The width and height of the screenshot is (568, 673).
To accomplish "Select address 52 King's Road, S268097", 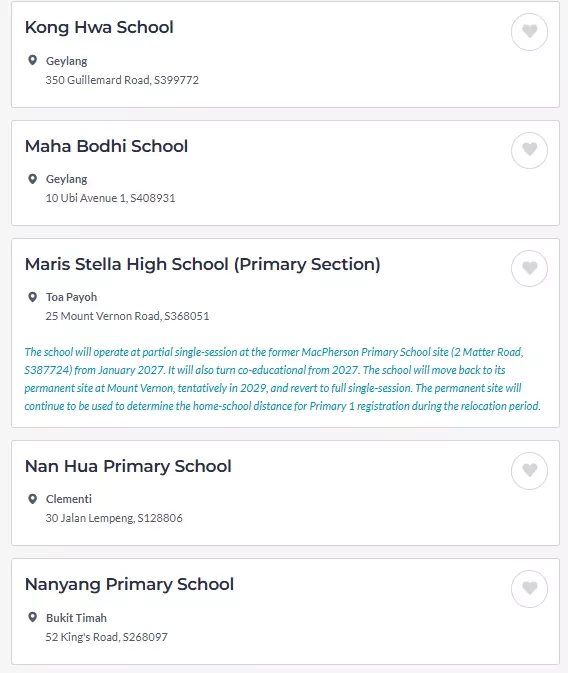I will point(106,637).
